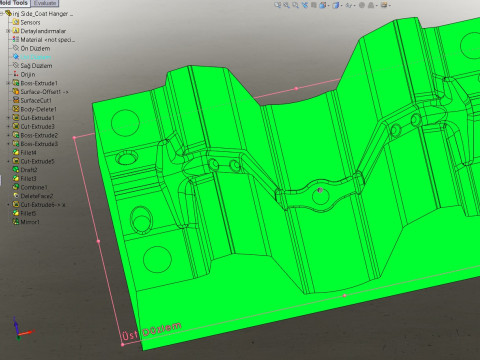This screenshot has width=480, height=360.
Task: Click the plane handle near label corner
Action: 122,344
